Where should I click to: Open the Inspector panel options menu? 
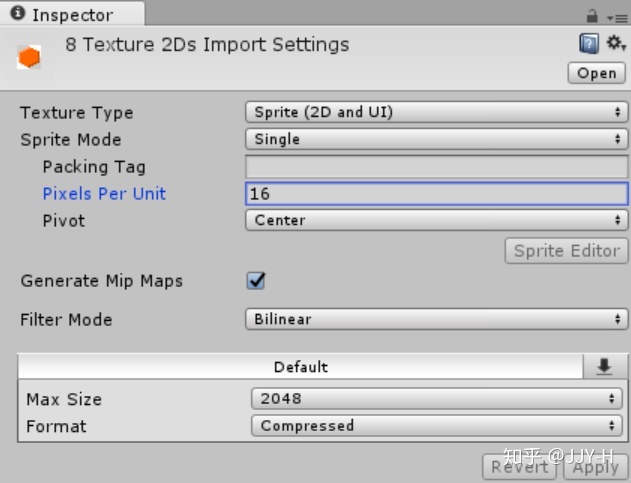[x=617, y=18]
